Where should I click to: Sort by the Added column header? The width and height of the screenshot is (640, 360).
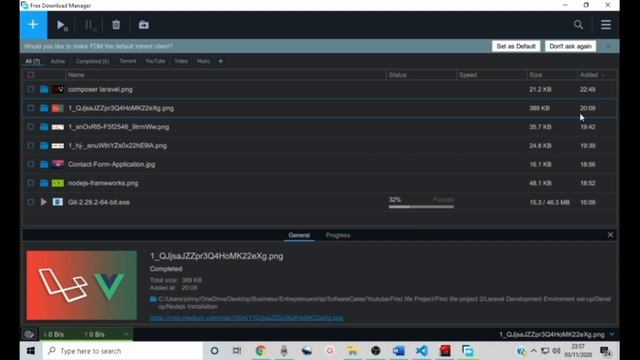coord(589,75)
